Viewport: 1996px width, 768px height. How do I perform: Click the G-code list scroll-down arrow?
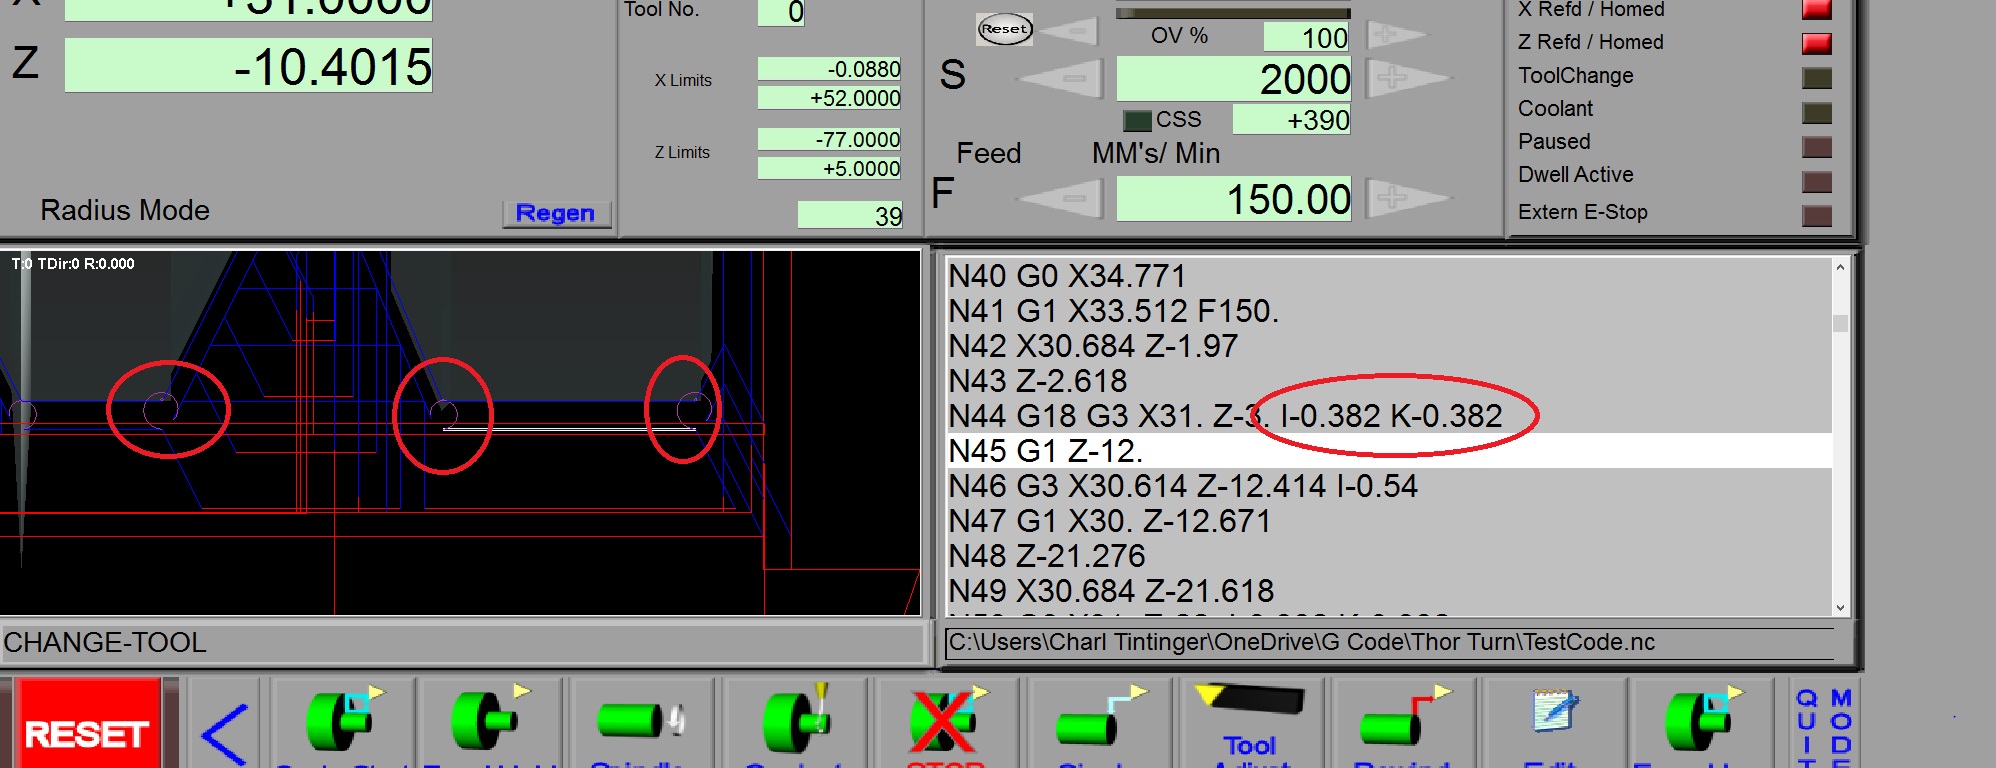[1840, 607]
